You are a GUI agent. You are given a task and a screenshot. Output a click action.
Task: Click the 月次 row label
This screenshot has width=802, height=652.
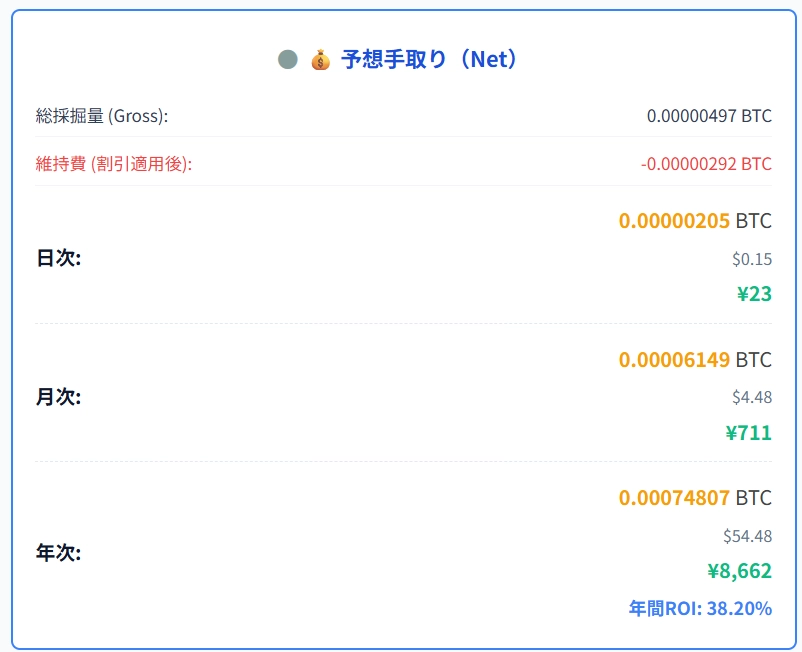click(x=58, y=397)
